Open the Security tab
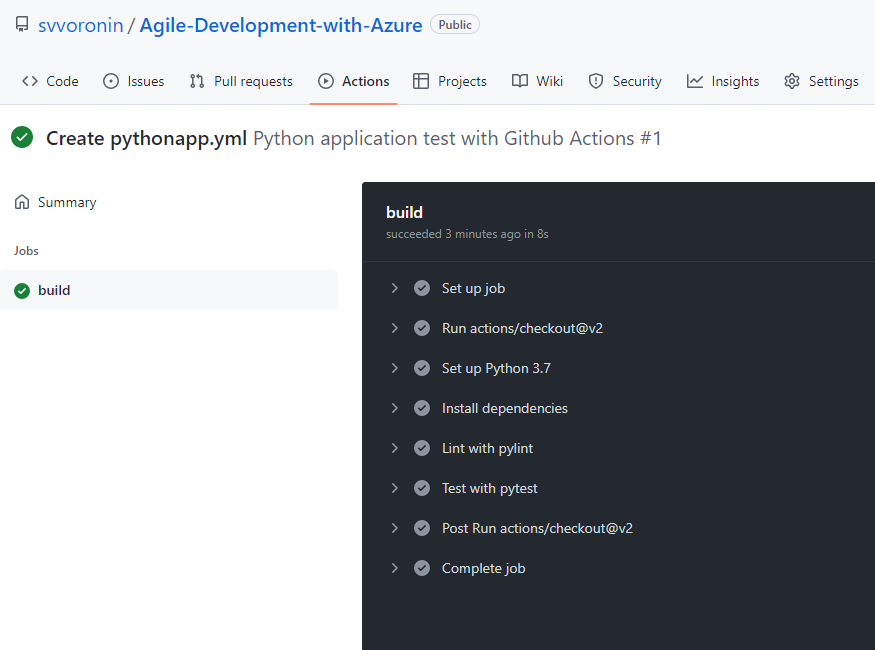The image size is (875, 650). (x=625, y=81)
